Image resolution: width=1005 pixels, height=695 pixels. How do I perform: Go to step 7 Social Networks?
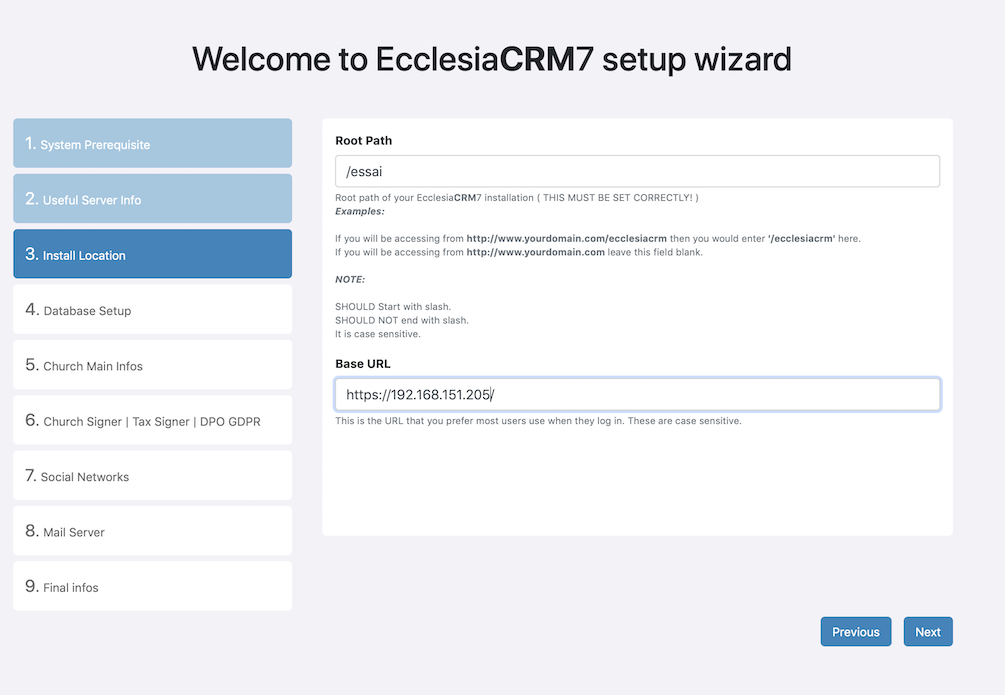[153, 476]
